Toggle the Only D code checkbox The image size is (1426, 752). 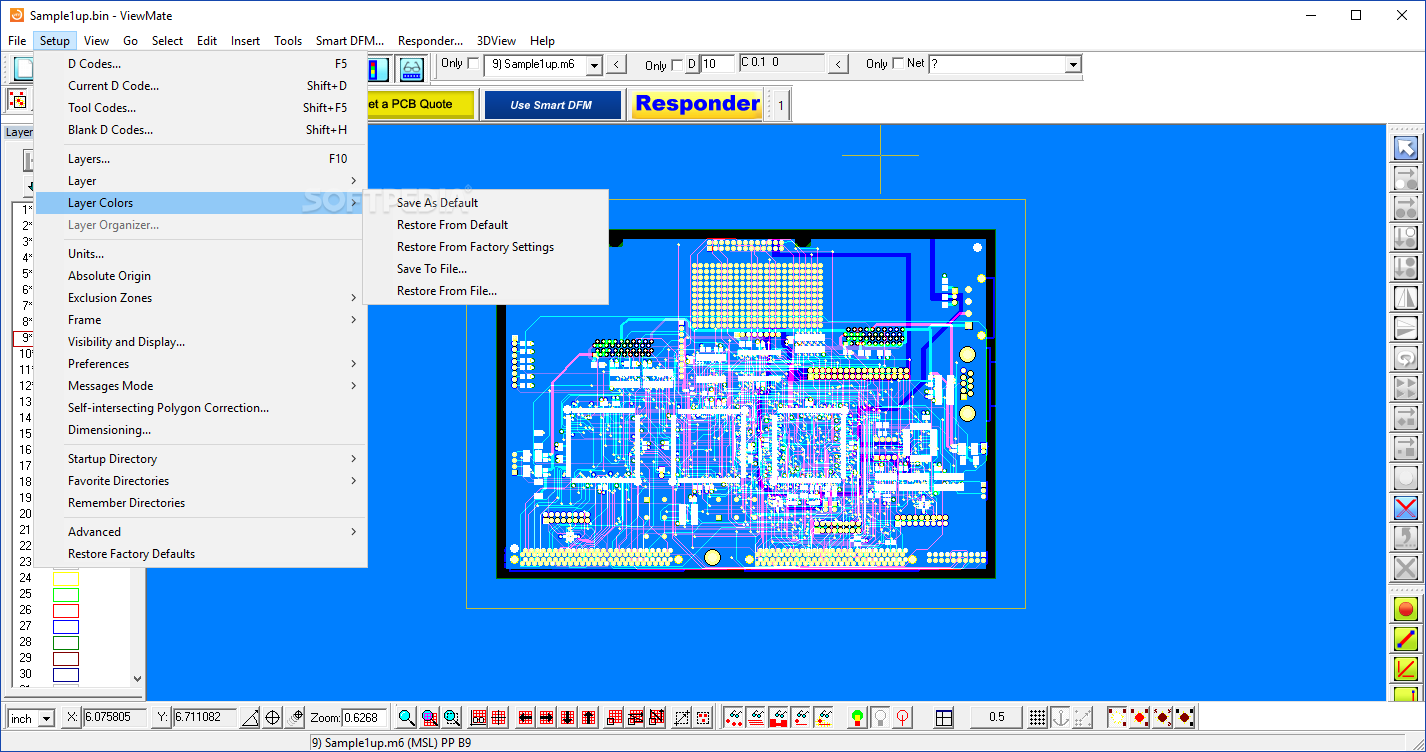click(x=677, y=65)
